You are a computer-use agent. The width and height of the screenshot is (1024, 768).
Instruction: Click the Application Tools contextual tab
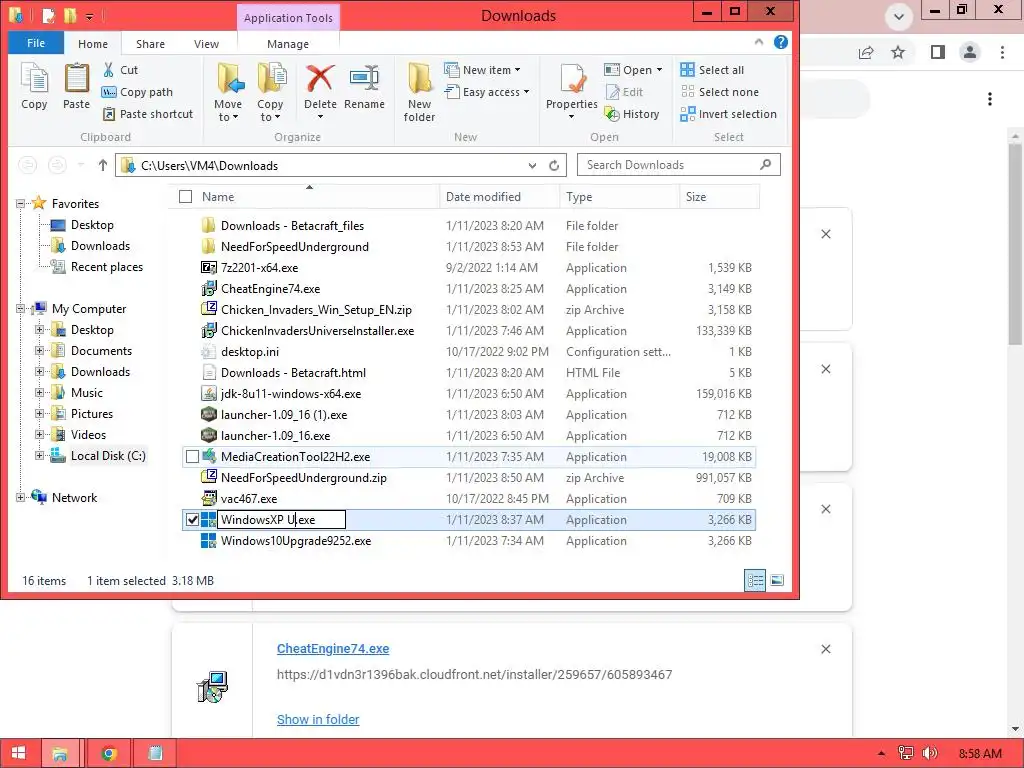(x=288, y=18)
